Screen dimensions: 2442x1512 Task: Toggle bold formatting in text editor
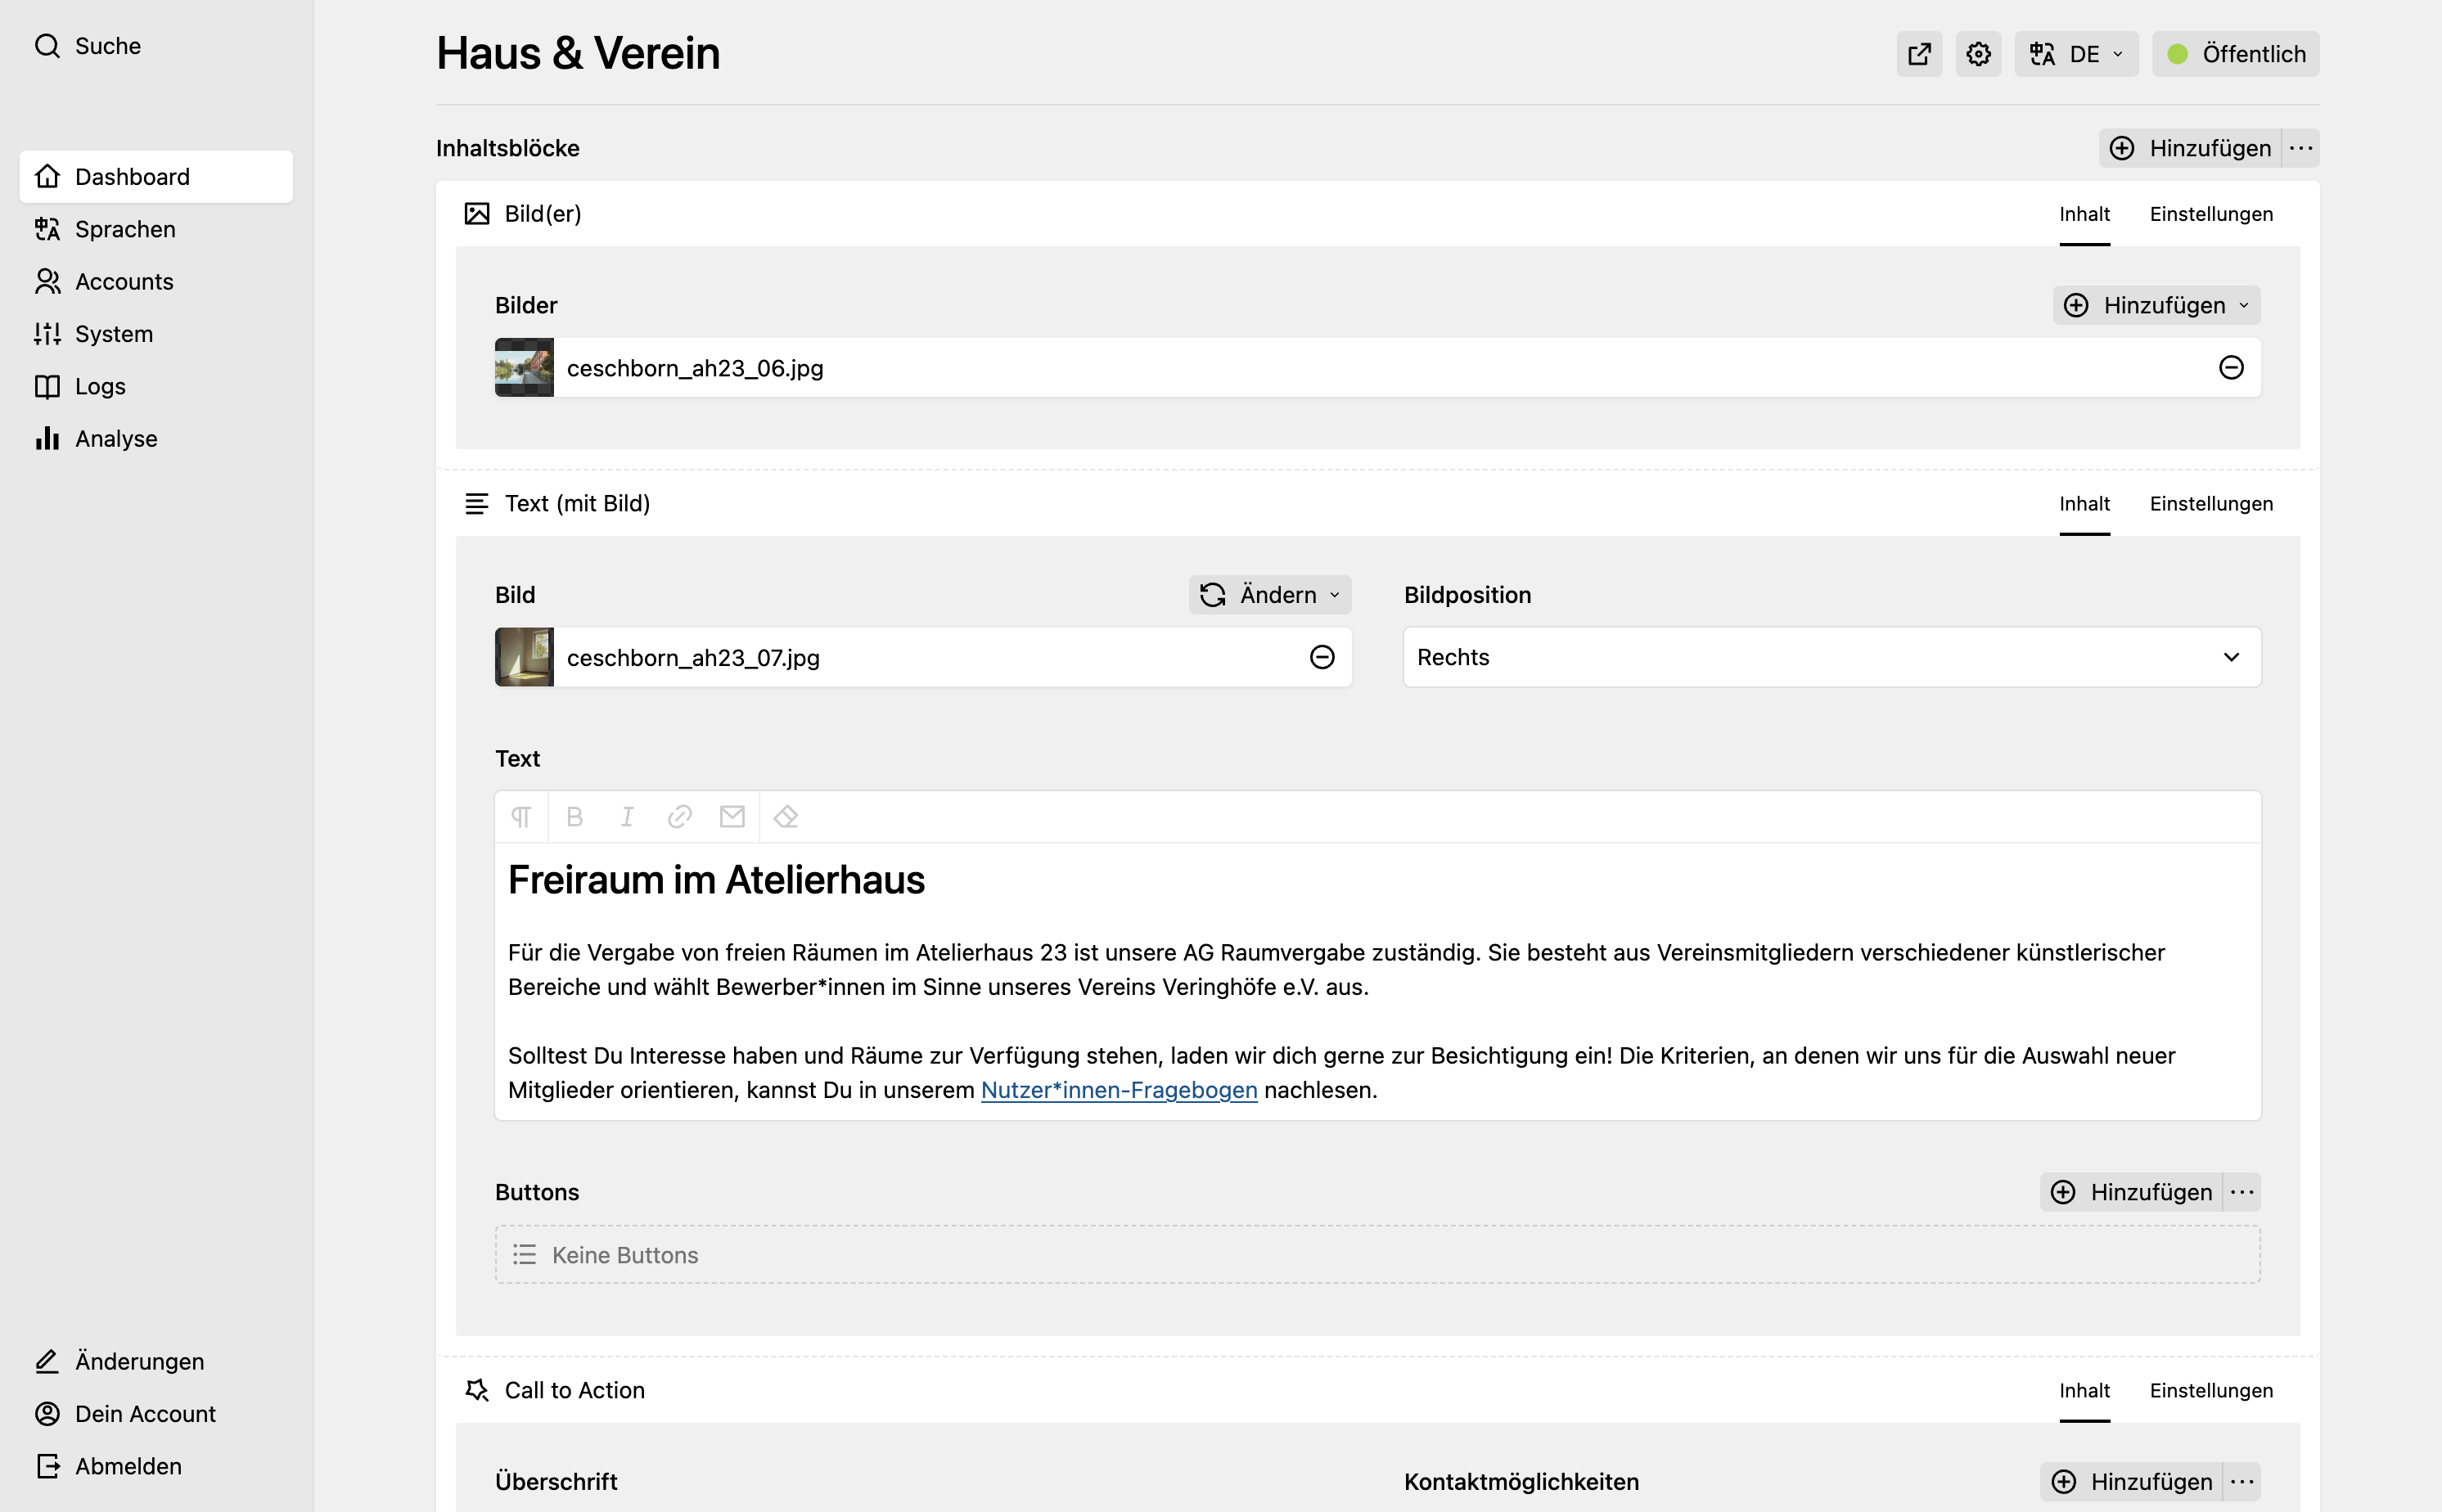point(574,817)
